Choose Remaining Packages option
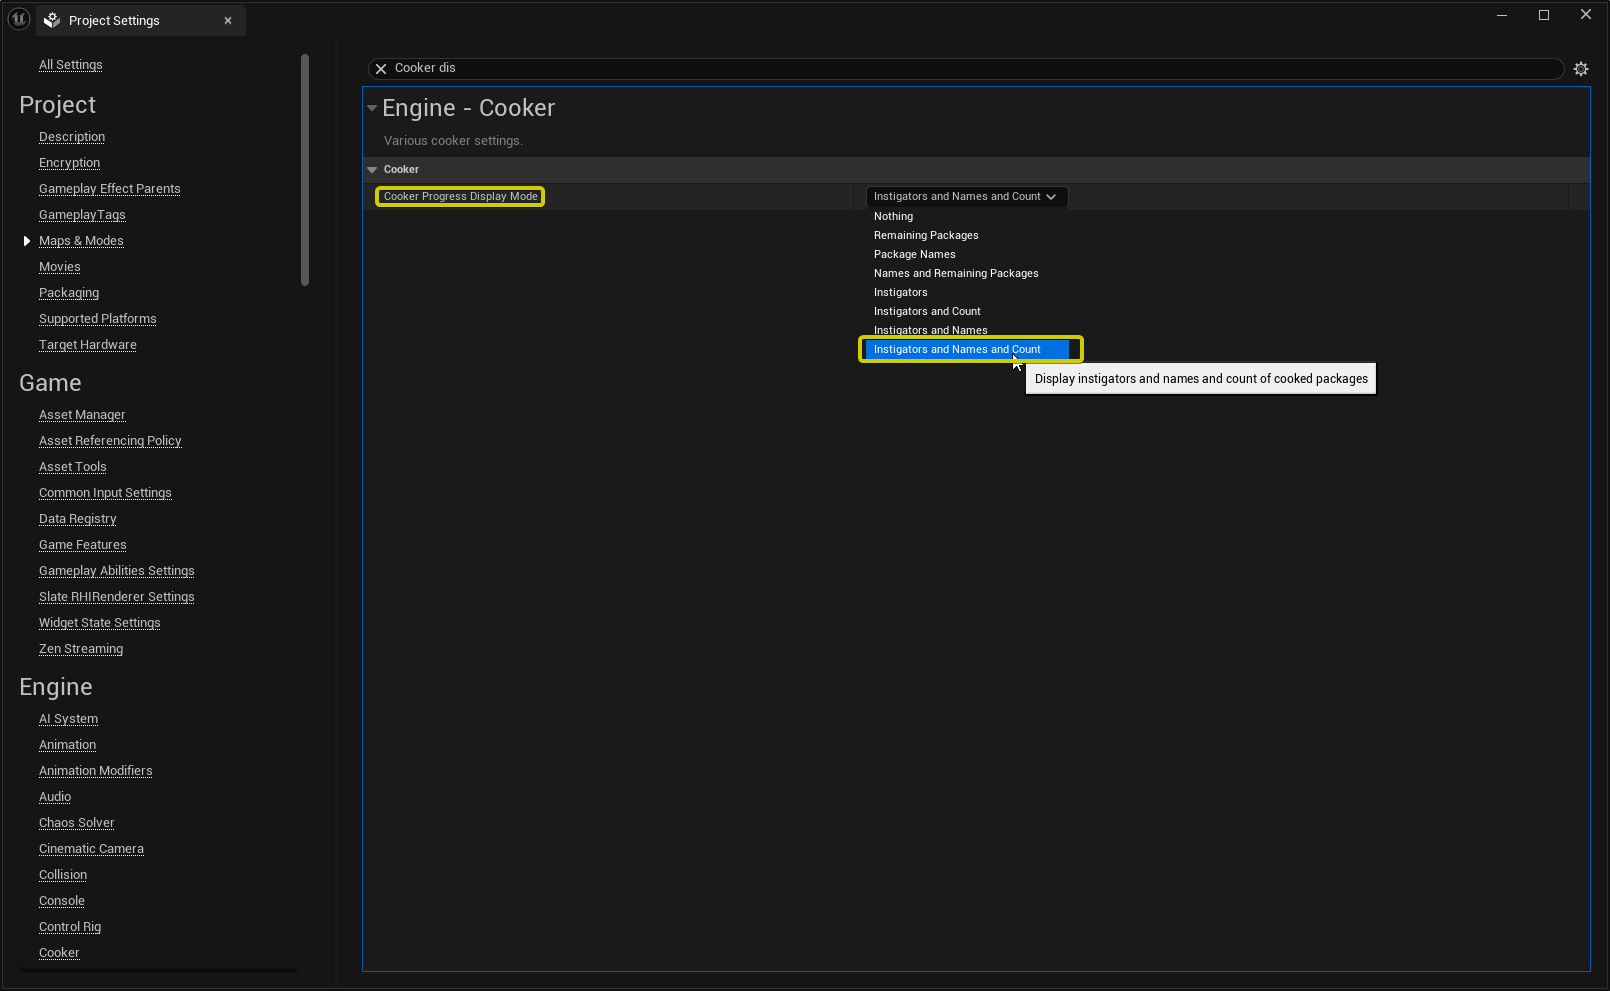The image size is (1610, 991). click(926, 236)
